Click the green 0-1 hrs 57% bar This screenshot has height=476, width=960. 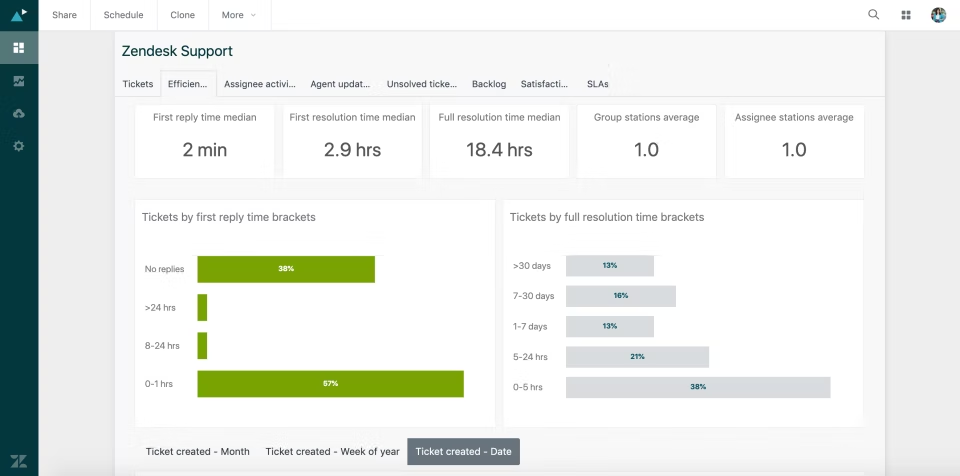[330, 384]
